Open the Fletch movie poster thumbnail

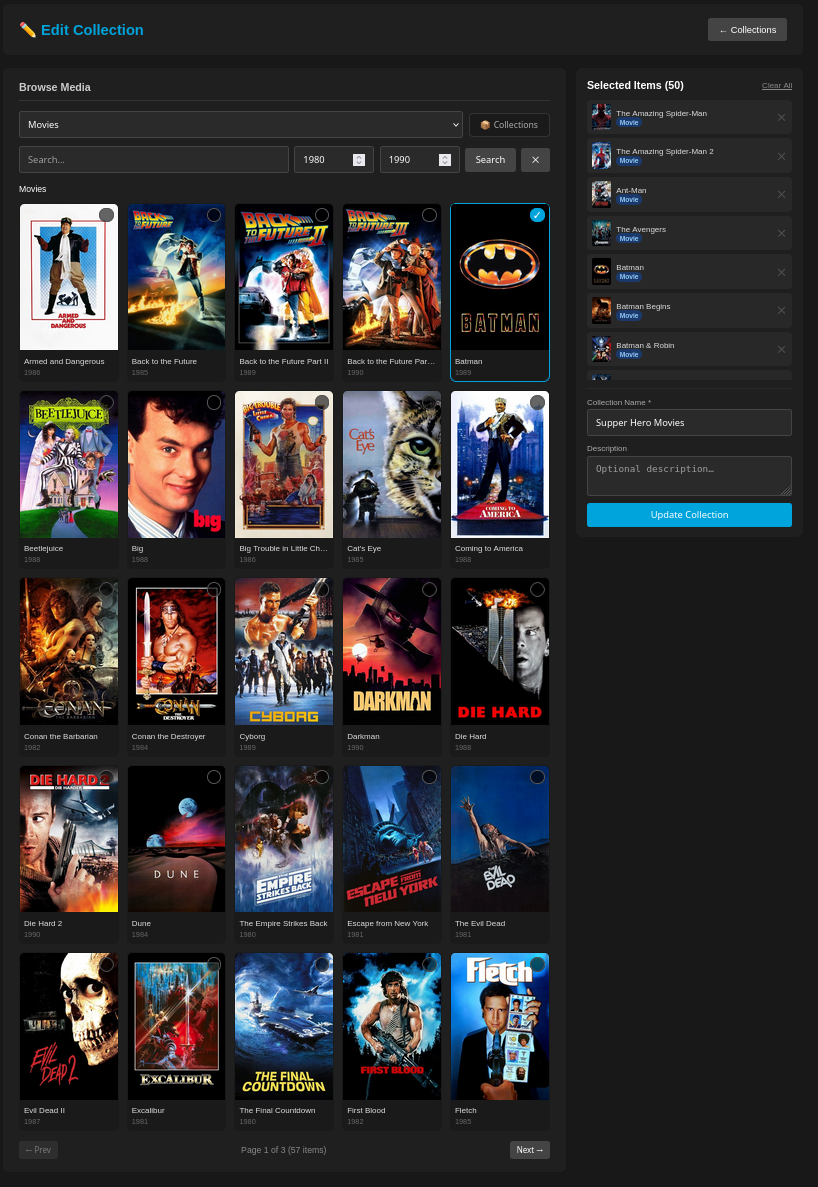[x=499, y=1026]
